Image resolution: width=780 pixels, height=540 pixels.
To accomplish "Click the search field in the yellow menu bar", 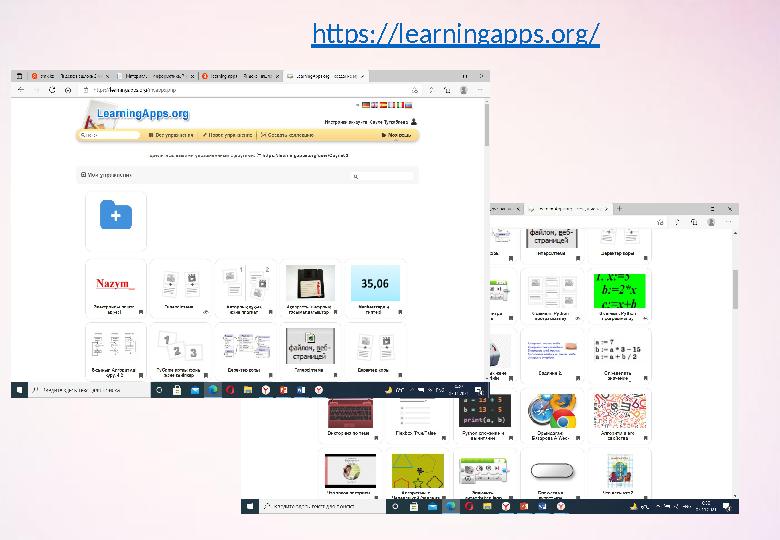I will click(110, 135).
